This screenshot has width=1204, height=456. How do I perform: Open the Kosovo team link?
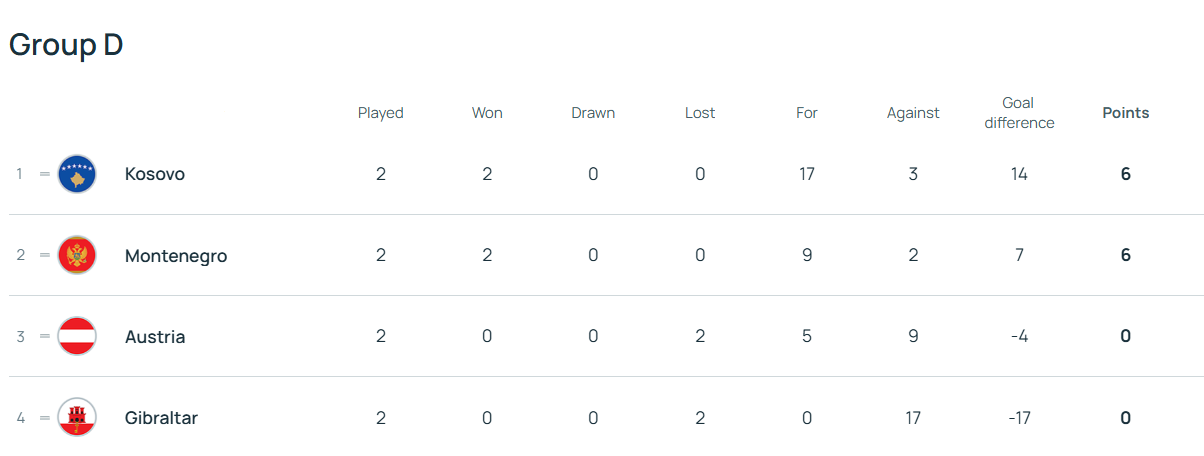(x=155, y=174)
